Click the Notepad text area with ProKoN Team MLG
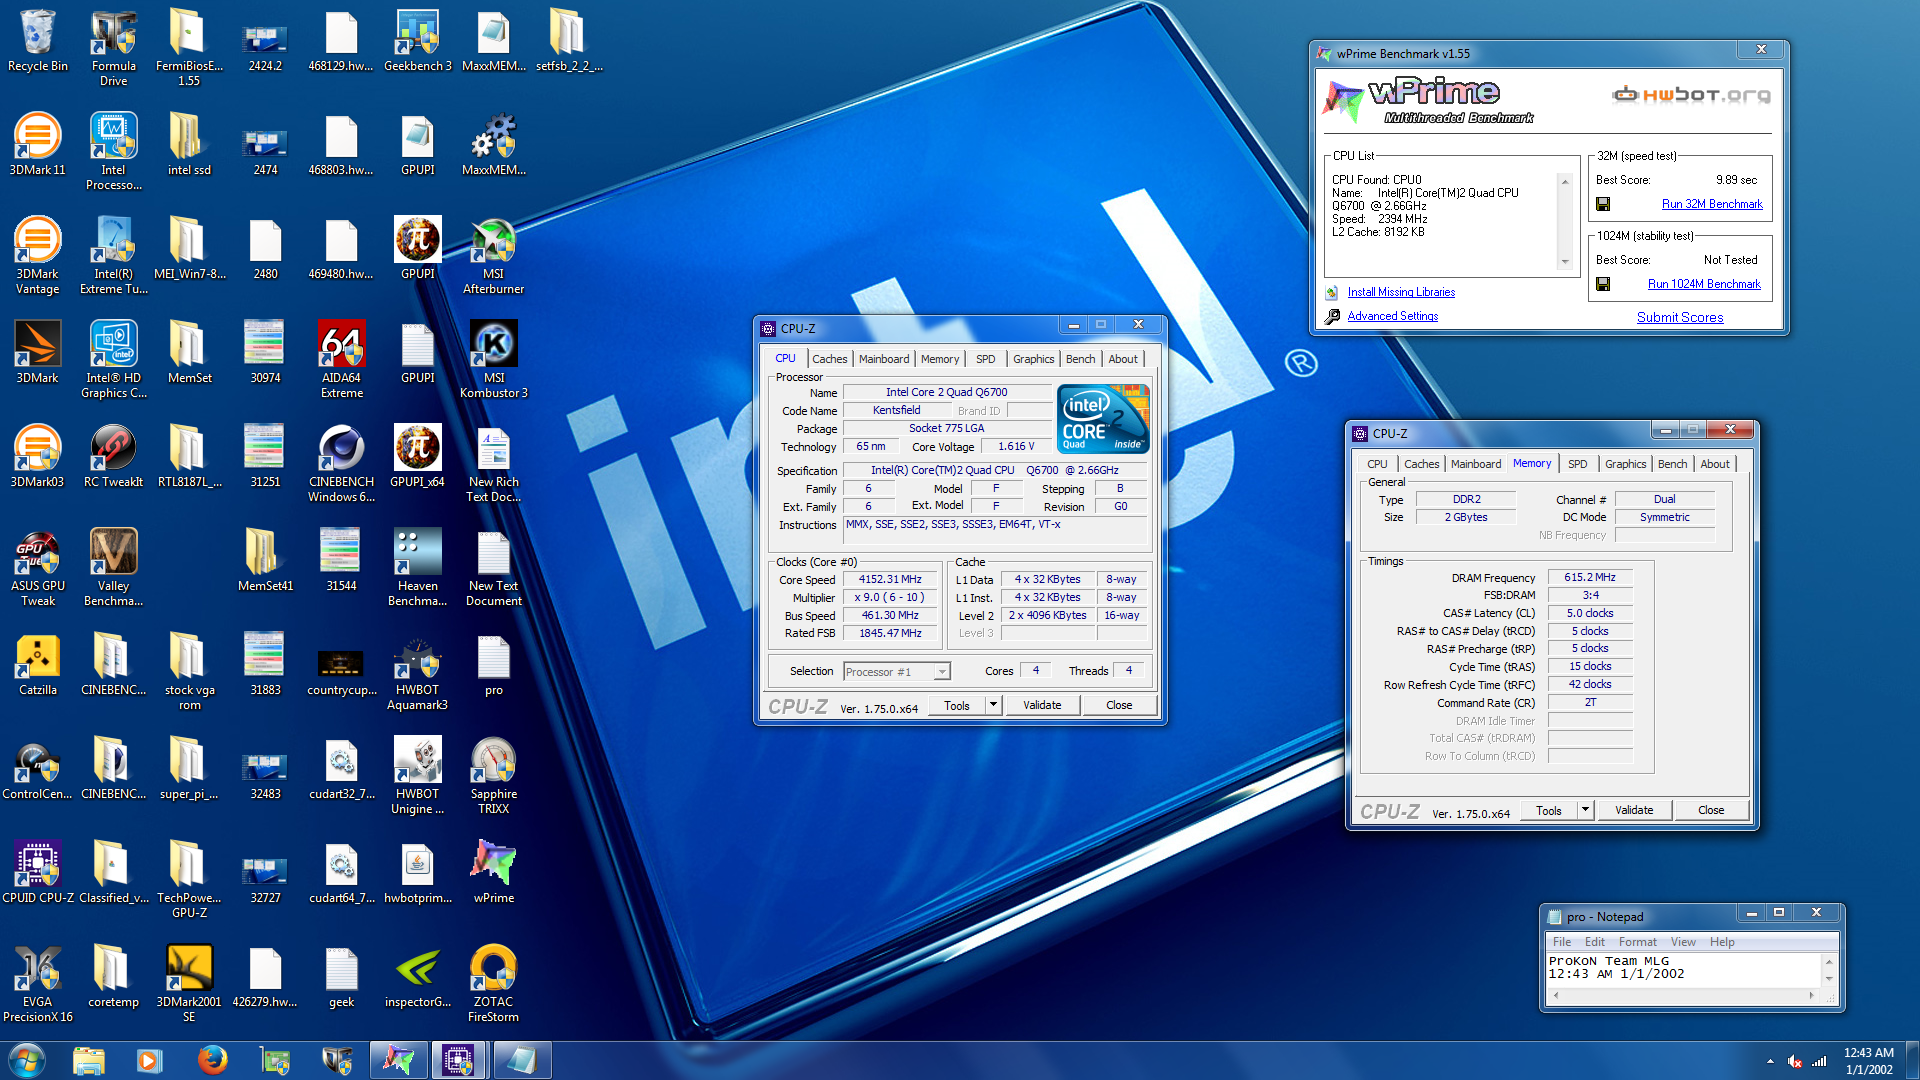Image resolution: width=1920 pixels, height=1080 pixels. (1684, 970)
